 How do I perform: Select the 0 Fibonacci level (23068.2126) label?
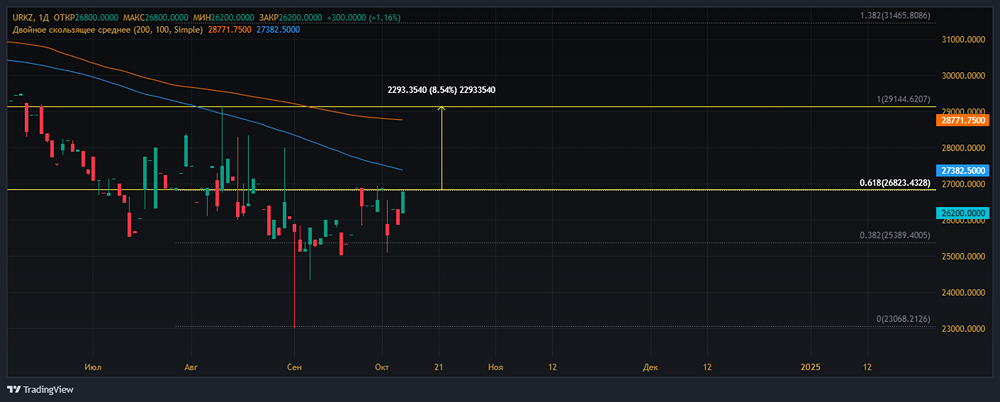click(905, 319)
